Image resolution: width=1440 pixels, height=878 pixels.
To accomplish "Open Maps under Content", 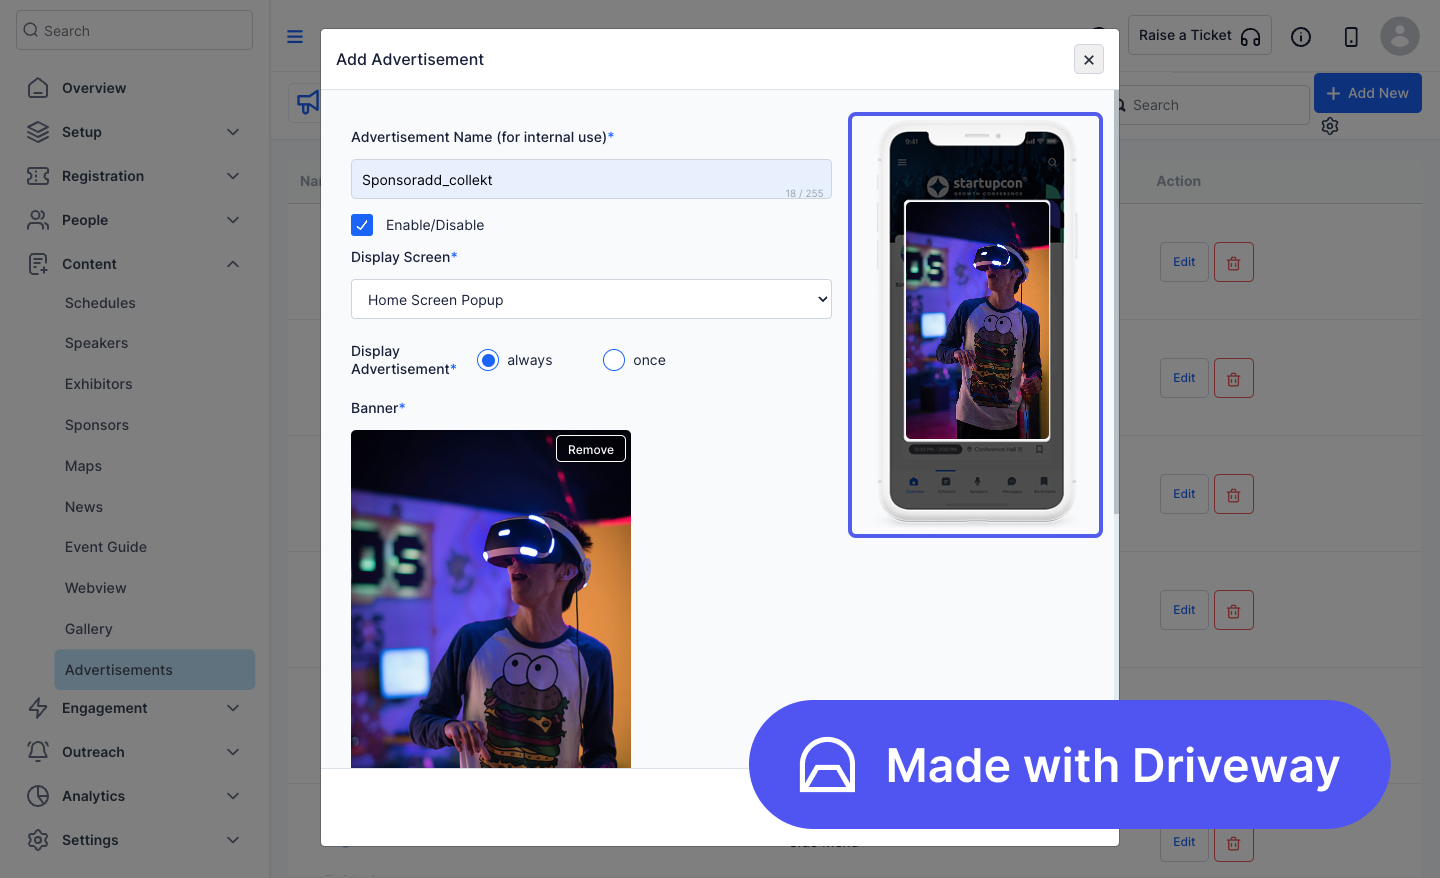I will pyautogui.click(x=83, y=466).
